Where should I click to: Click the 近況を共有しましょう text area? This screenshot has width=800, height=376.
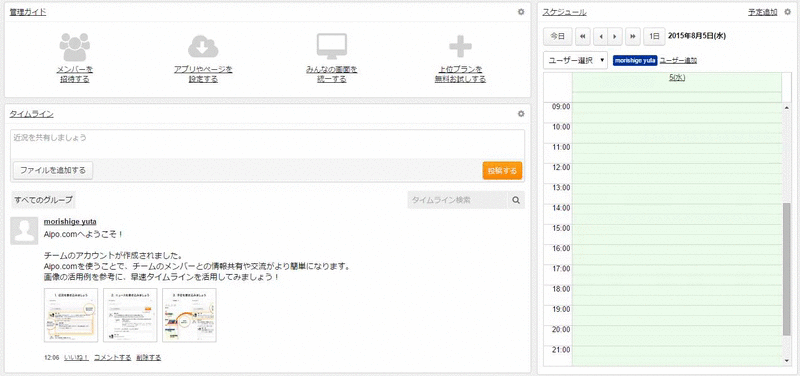coord(267,144)
